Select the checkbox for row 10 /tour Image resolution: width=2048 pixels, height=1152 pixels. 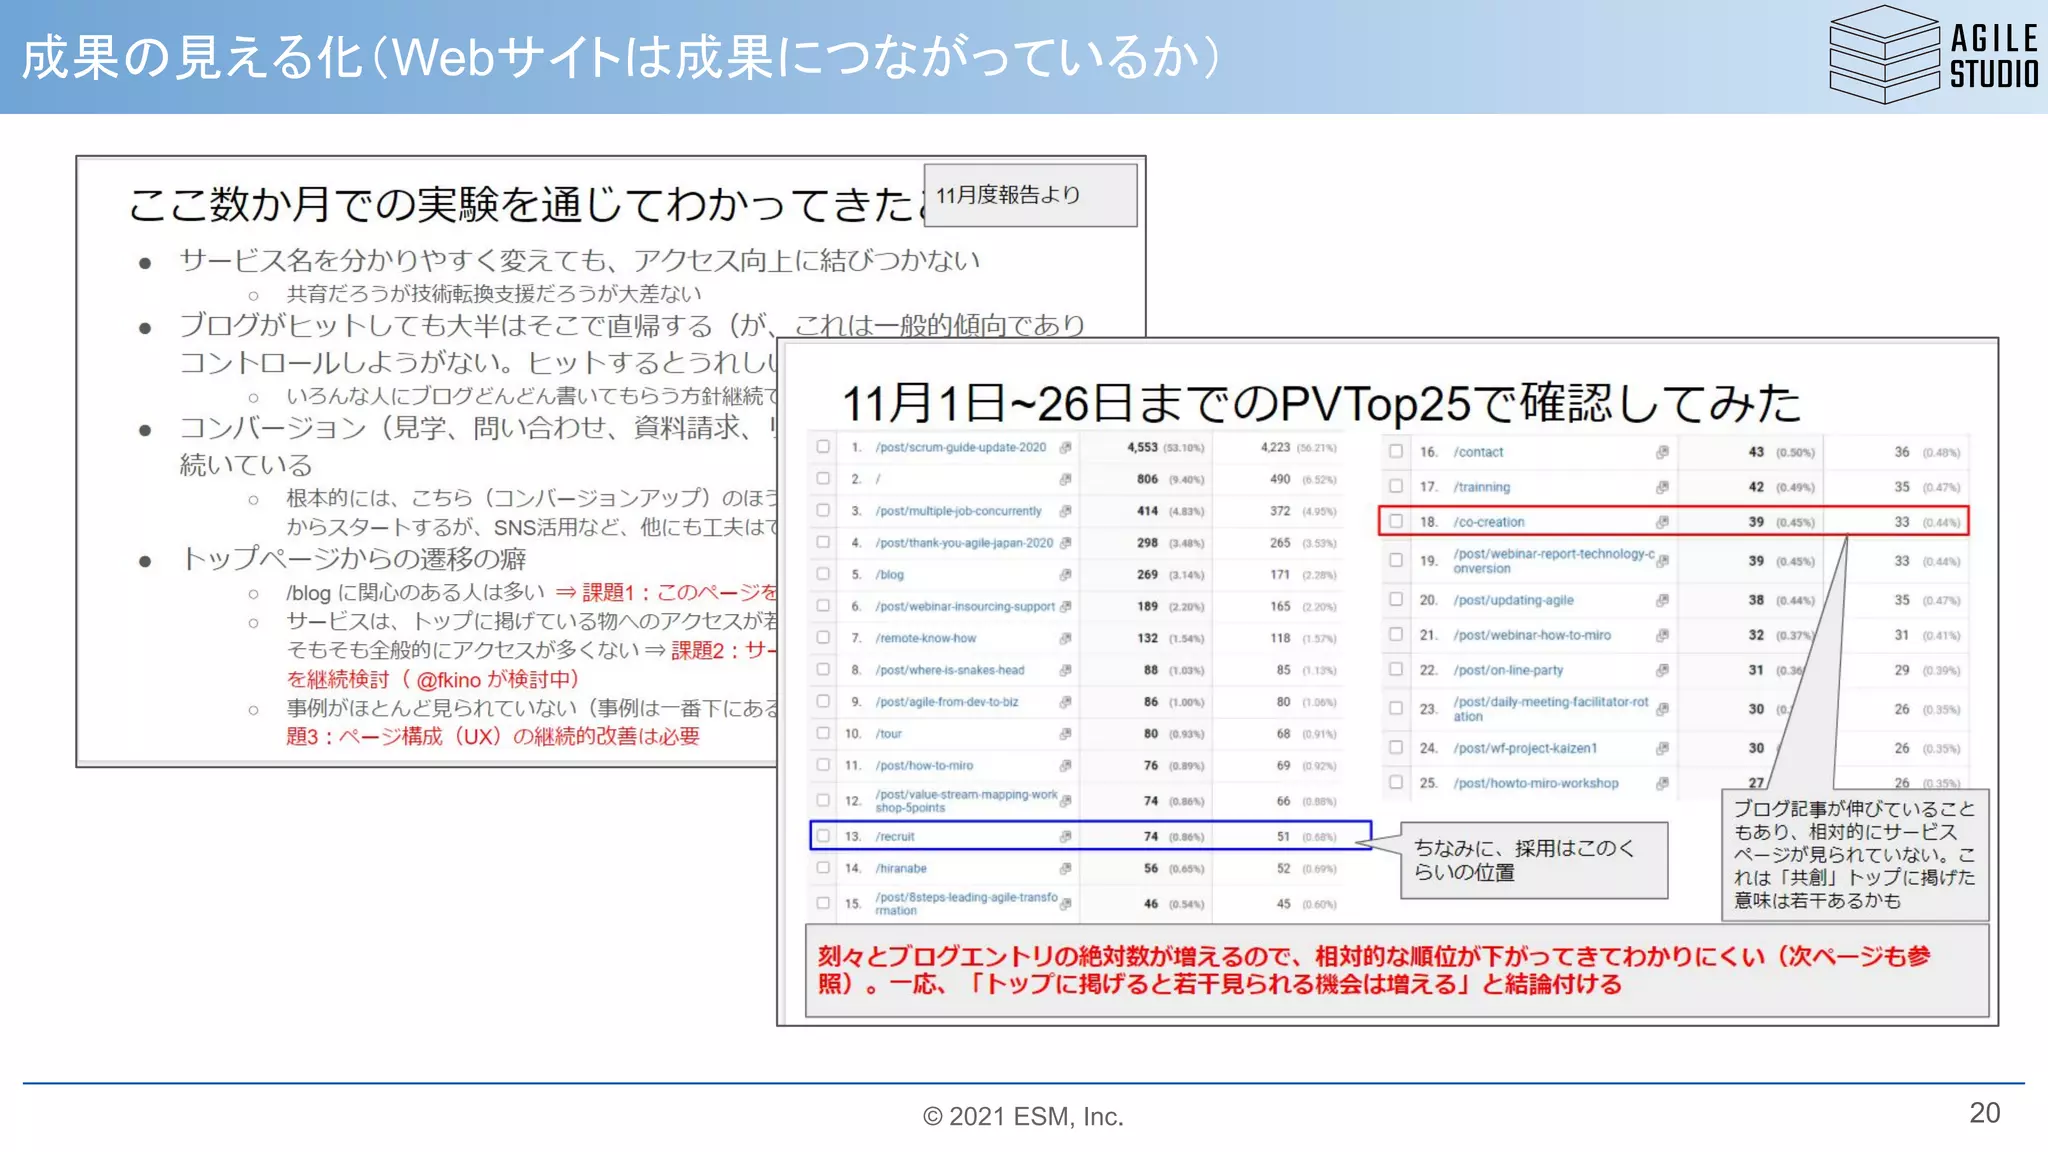click(x=823, y=733)
